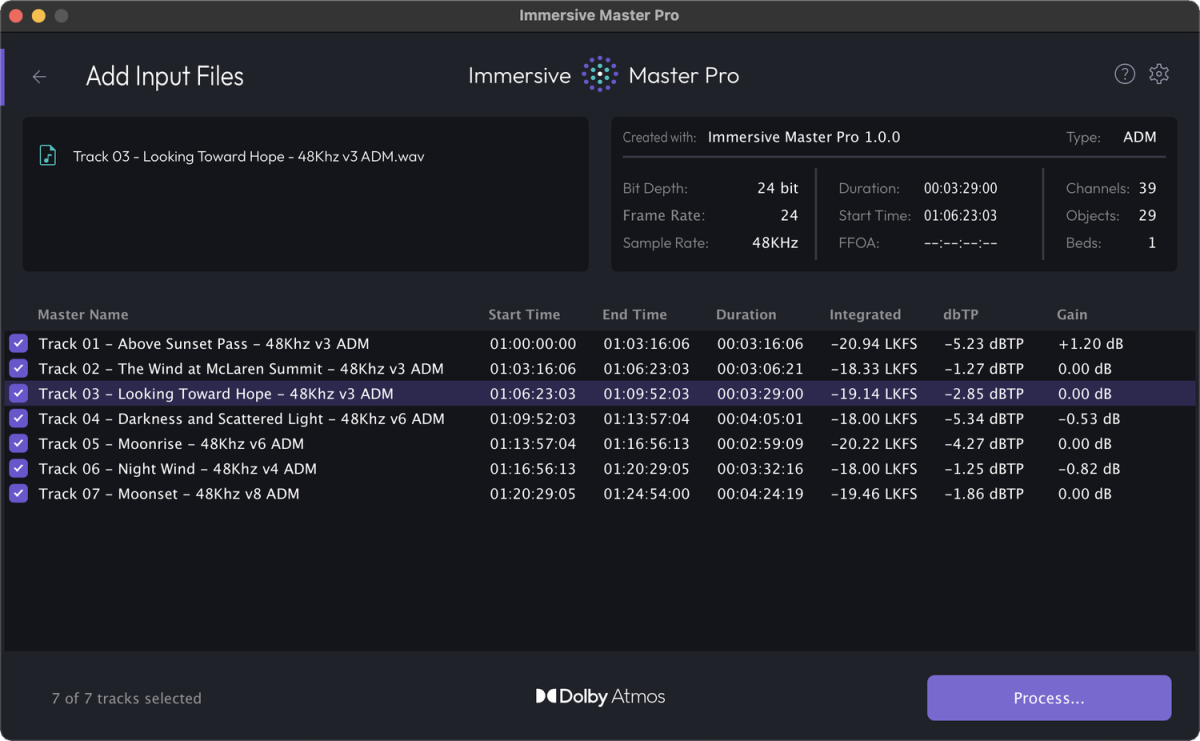Click the −20.94 LKFS integrated value

click(873, 343)
